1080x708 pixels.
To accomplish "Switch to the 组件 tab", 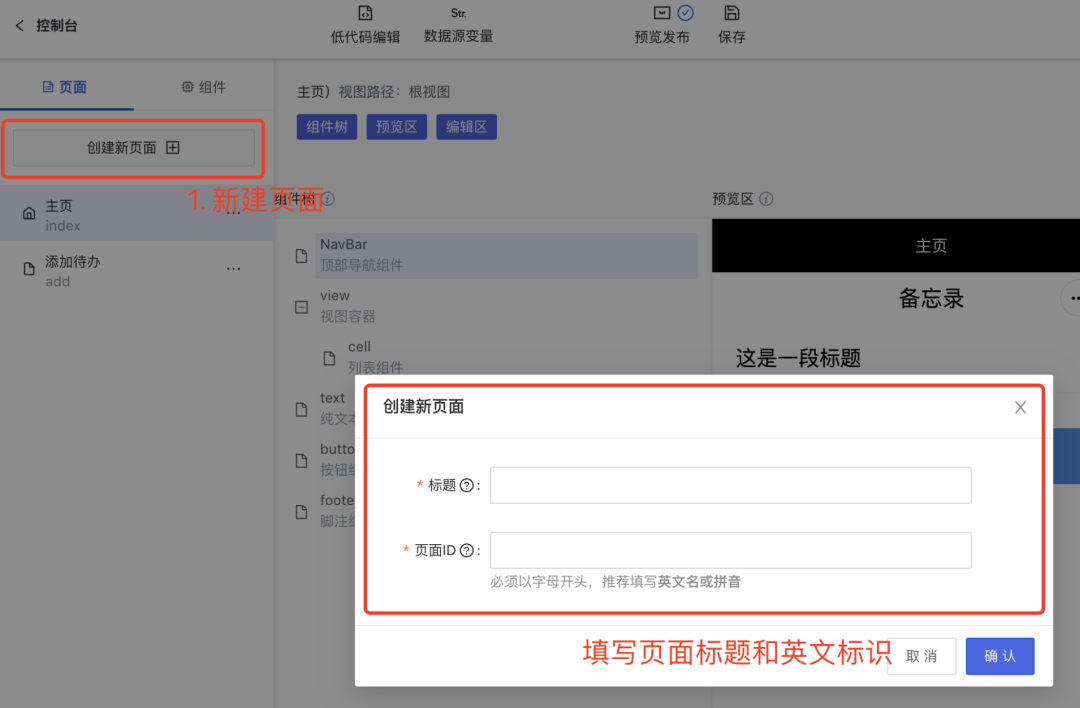I will point(204,87).
